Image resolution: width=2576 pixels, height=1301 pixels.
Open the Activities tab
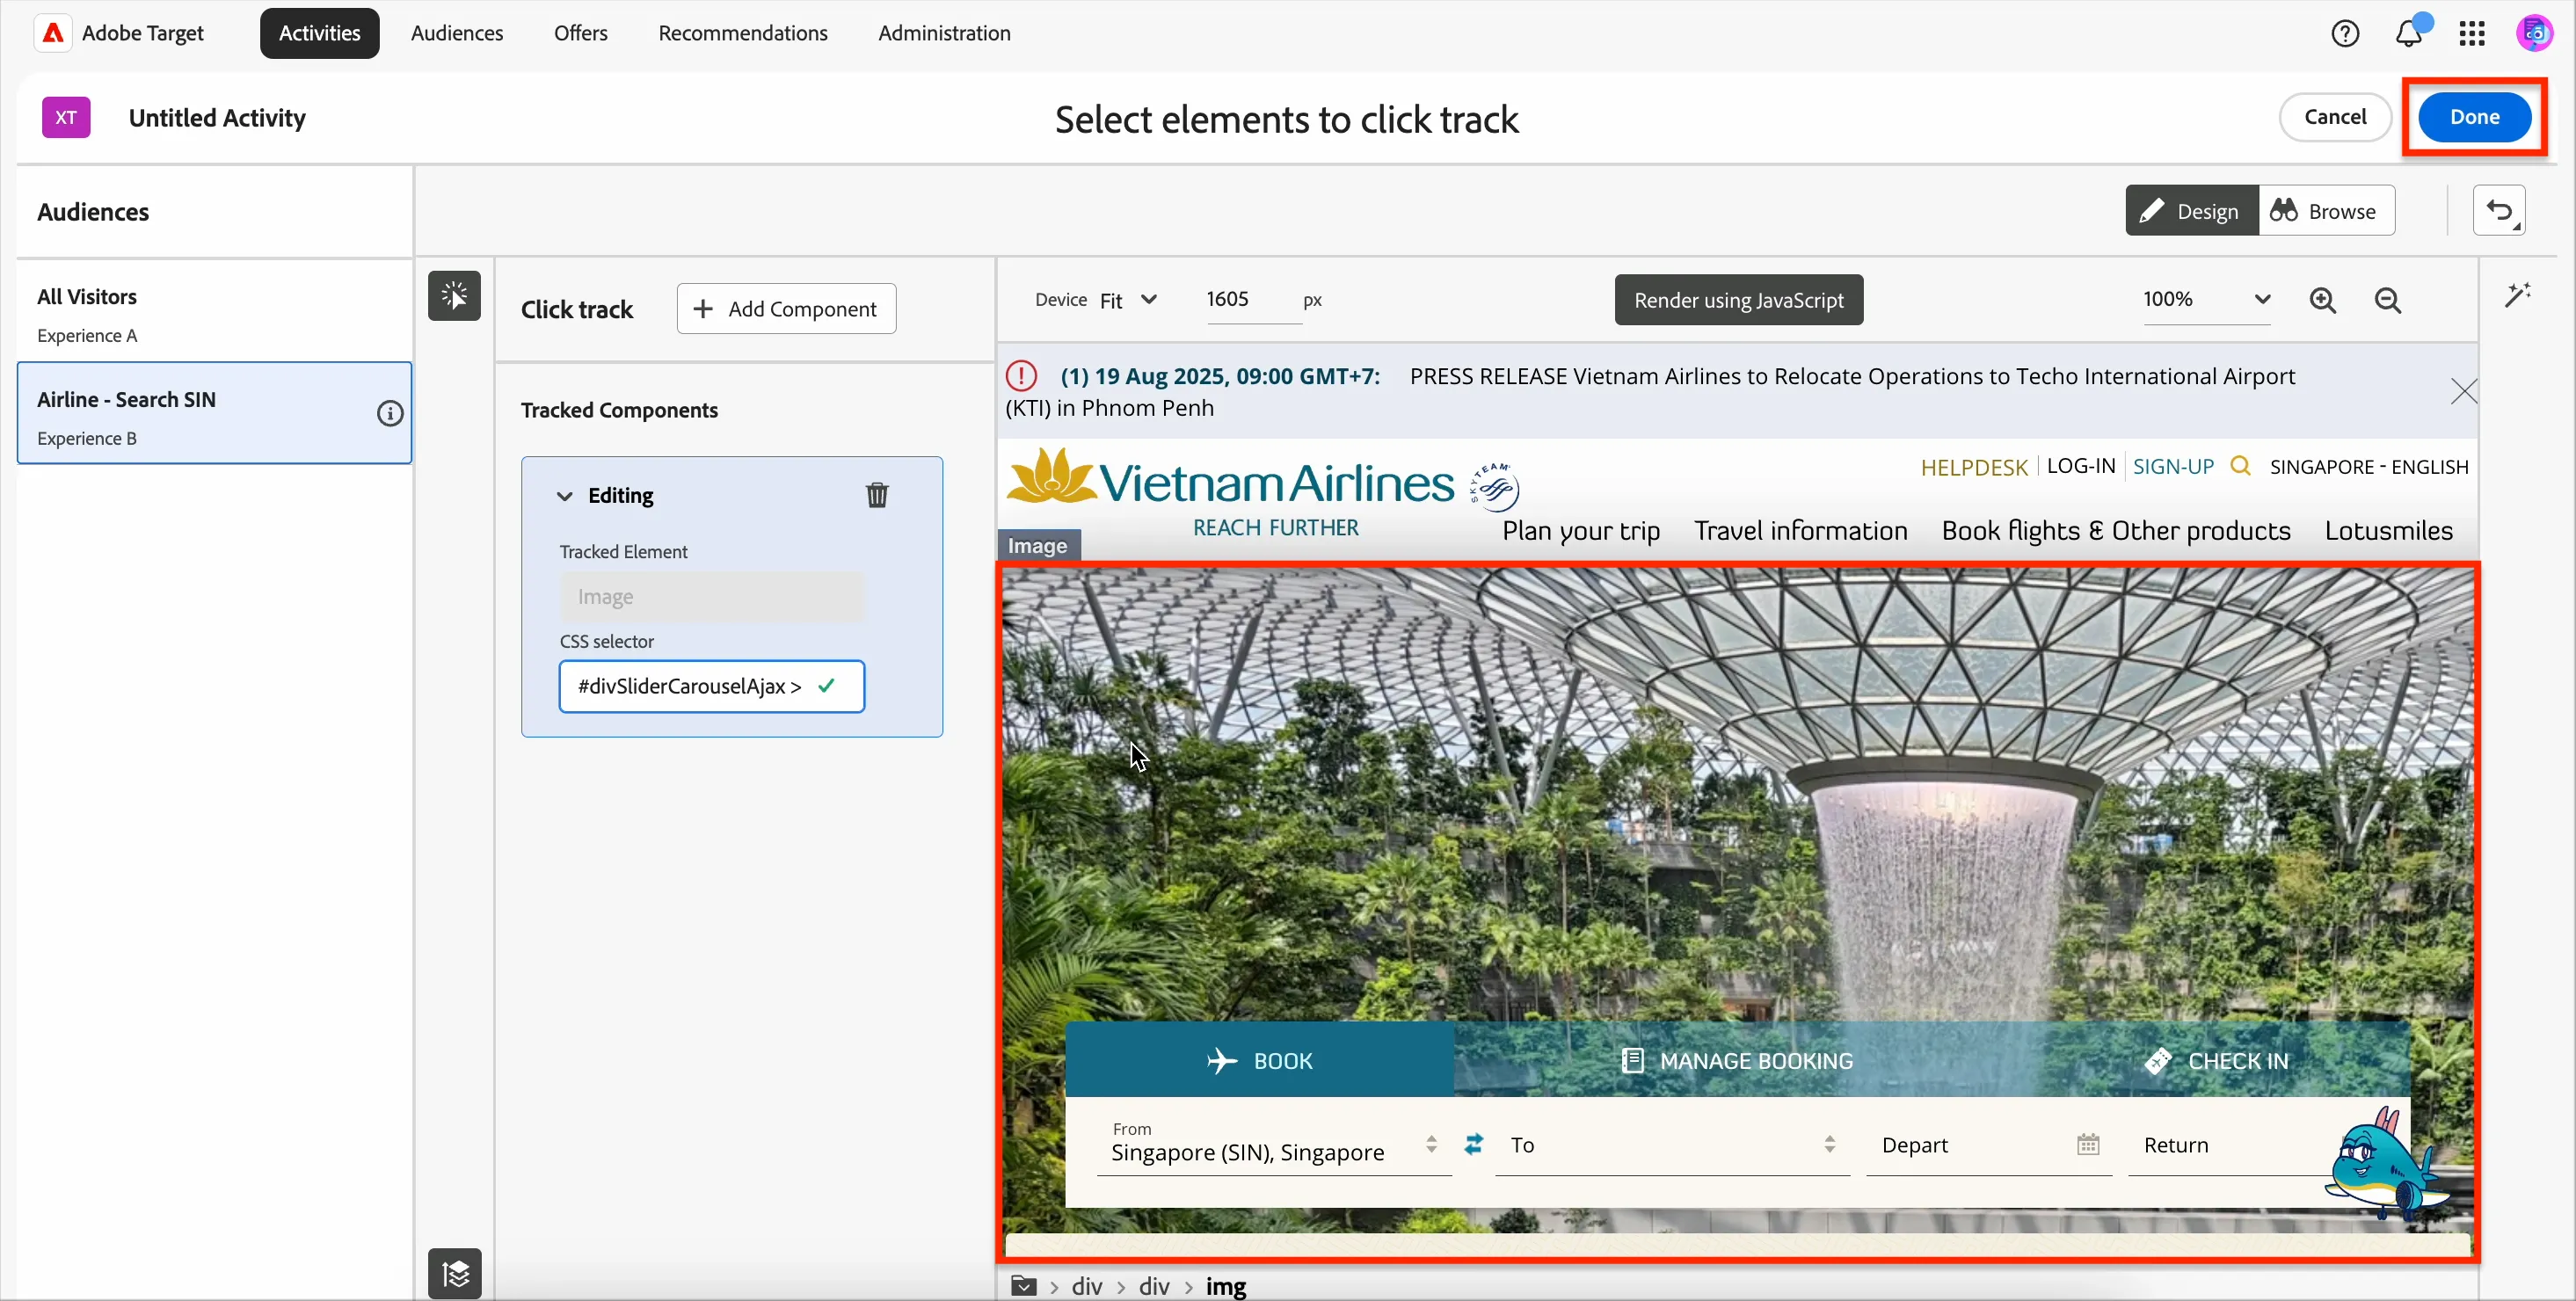(319, 33)
